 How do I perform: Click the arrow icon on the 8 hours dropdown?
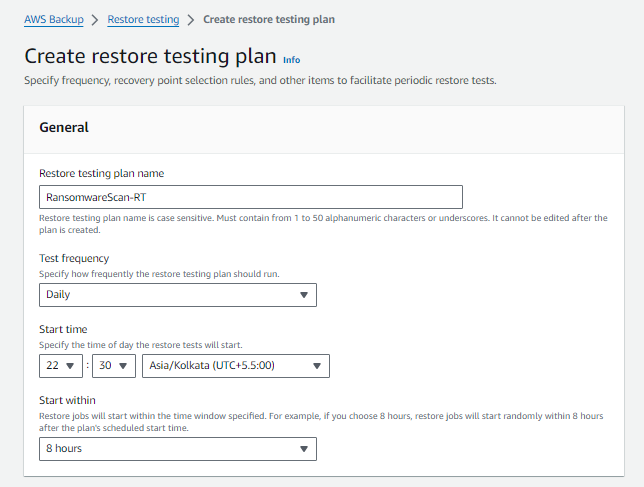304,449
